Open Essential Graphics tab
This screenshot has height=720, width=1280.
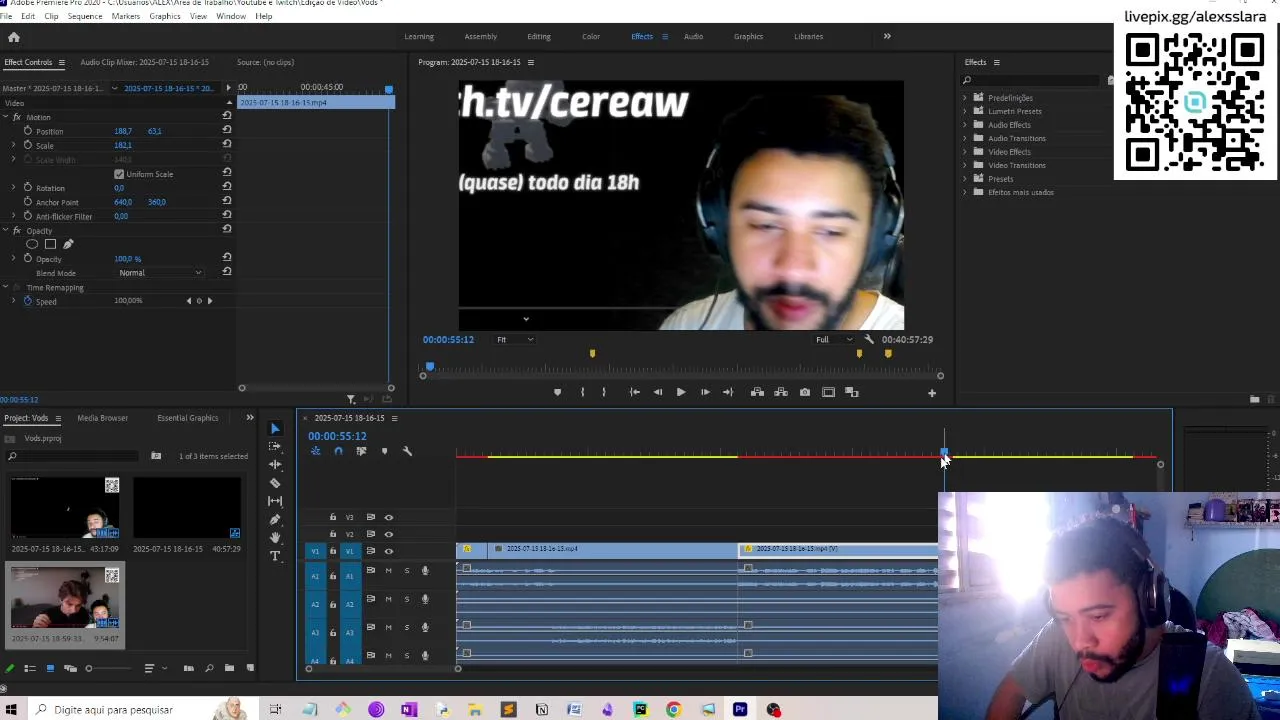tap(188, 418)
